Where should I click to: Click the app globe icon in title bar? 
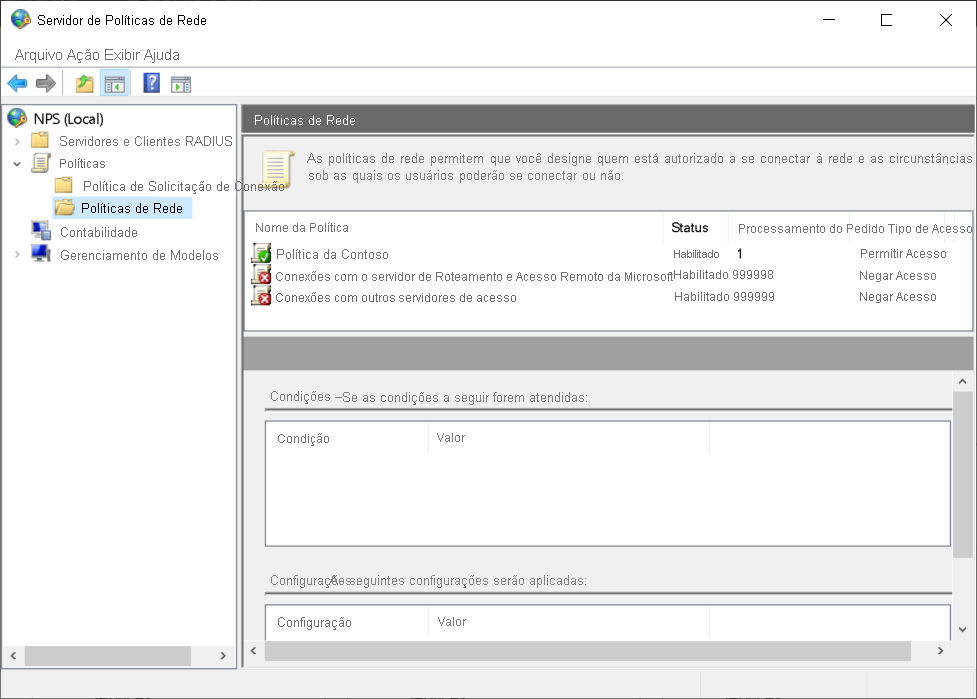pos(21,19)
